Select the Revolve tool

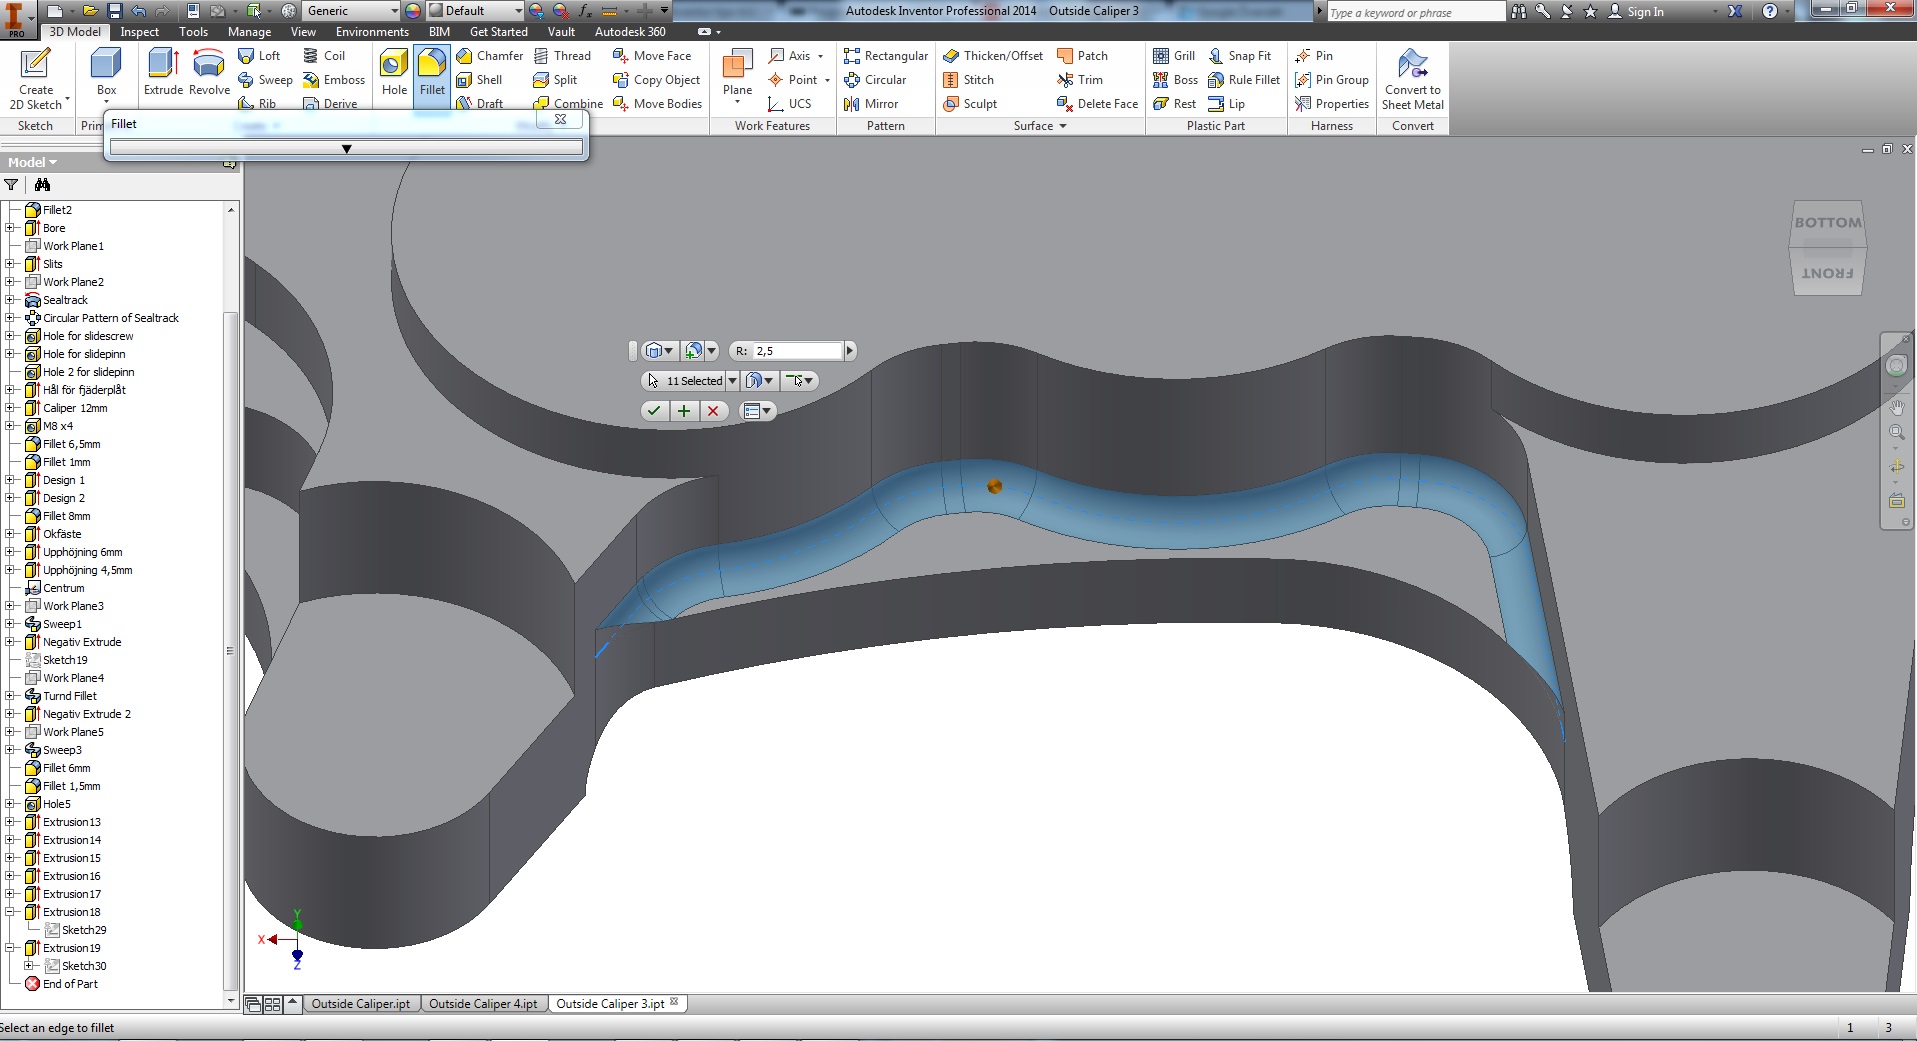pos(209,72)
